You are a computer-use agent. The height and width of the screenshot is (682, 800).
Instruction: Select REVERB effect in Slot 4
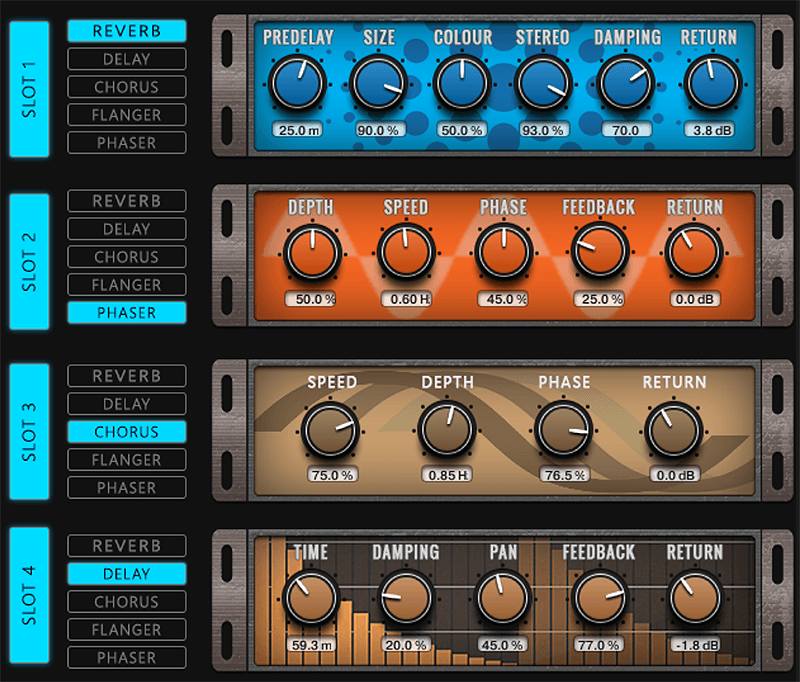pyautogui.click(x=127, y=546)
